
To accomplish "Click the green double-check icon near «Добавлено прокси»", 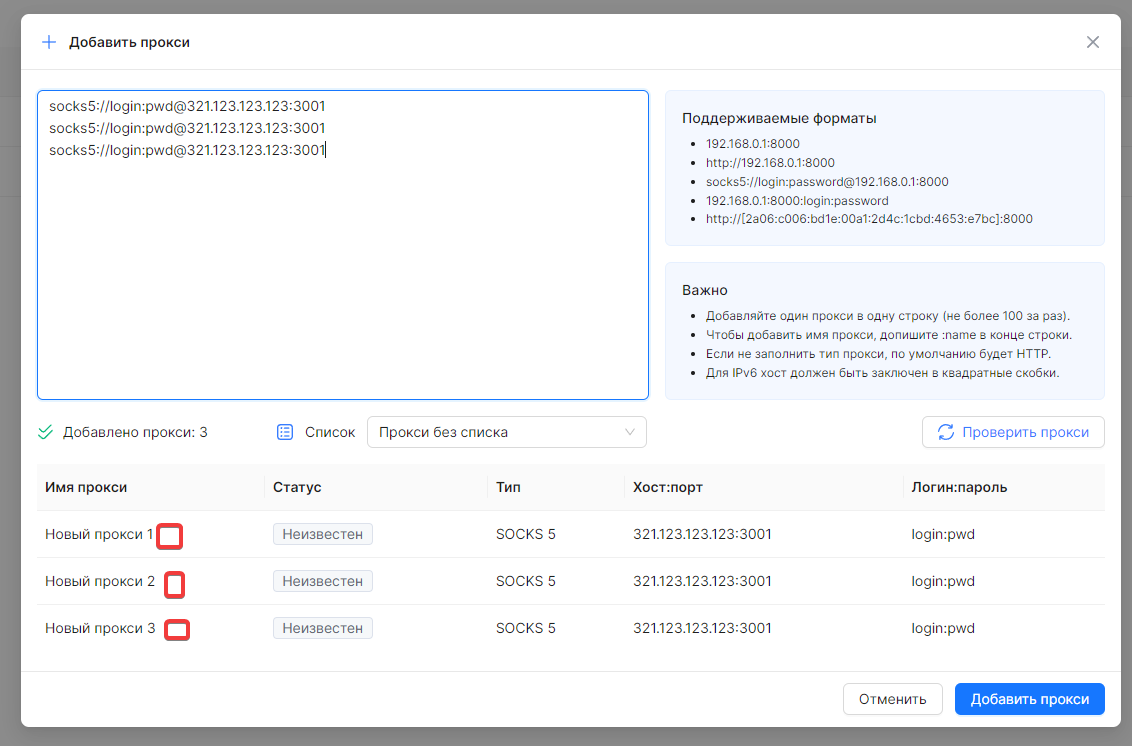I will click(x=45, y=432).
